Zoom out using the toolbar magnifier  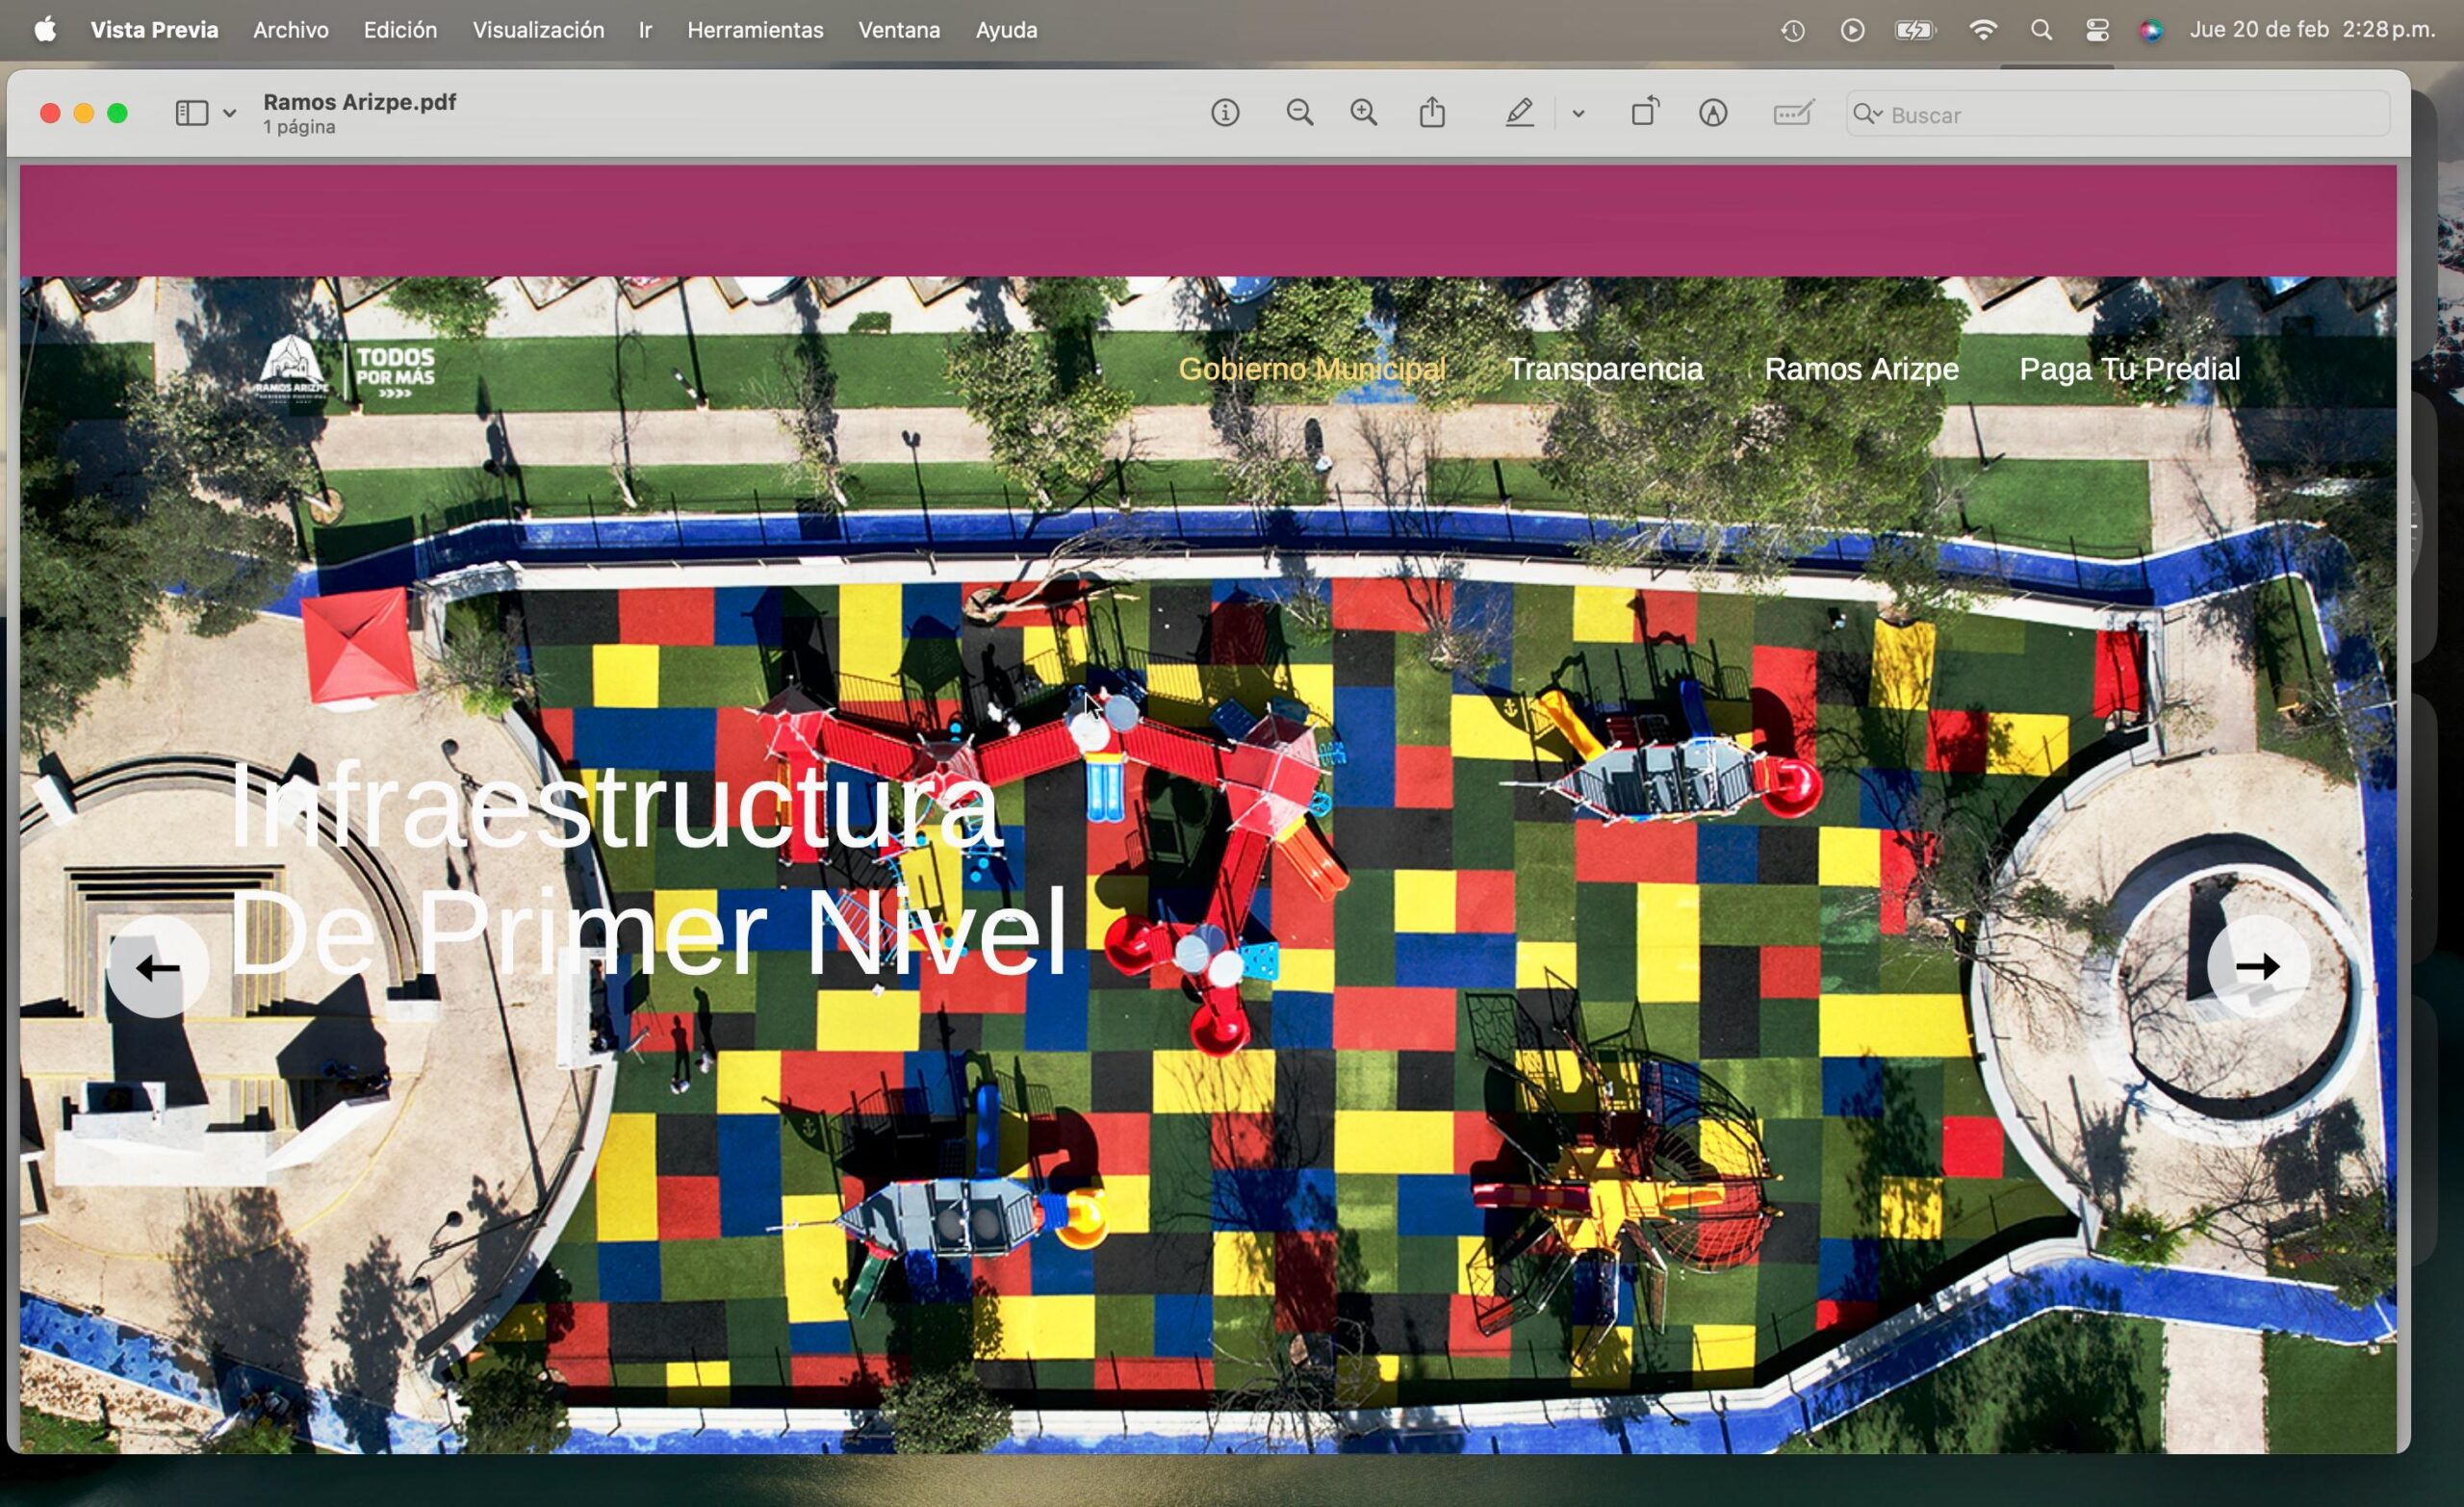[x=1299, y=113]
